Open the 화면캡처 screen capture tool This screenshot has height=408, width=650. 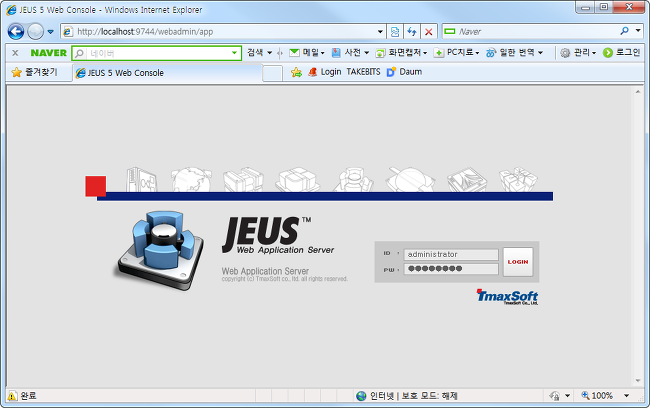401,53
